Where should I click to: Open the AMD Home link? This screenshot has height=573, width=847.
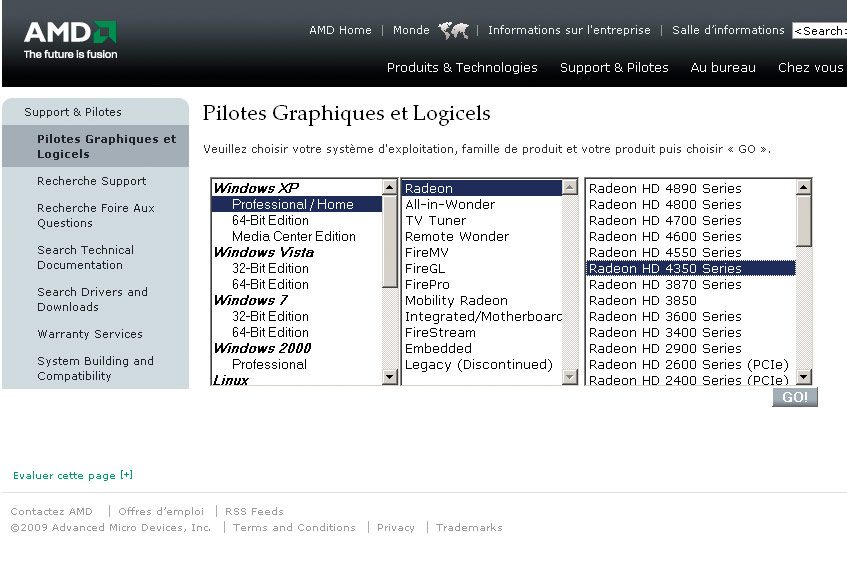340,30
